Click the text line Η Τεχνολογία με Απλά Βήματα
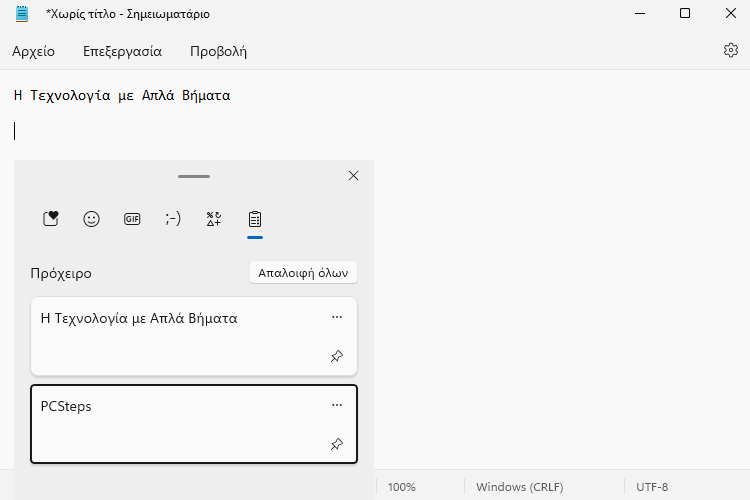This screenshot has height=500, width=750. 122,95
